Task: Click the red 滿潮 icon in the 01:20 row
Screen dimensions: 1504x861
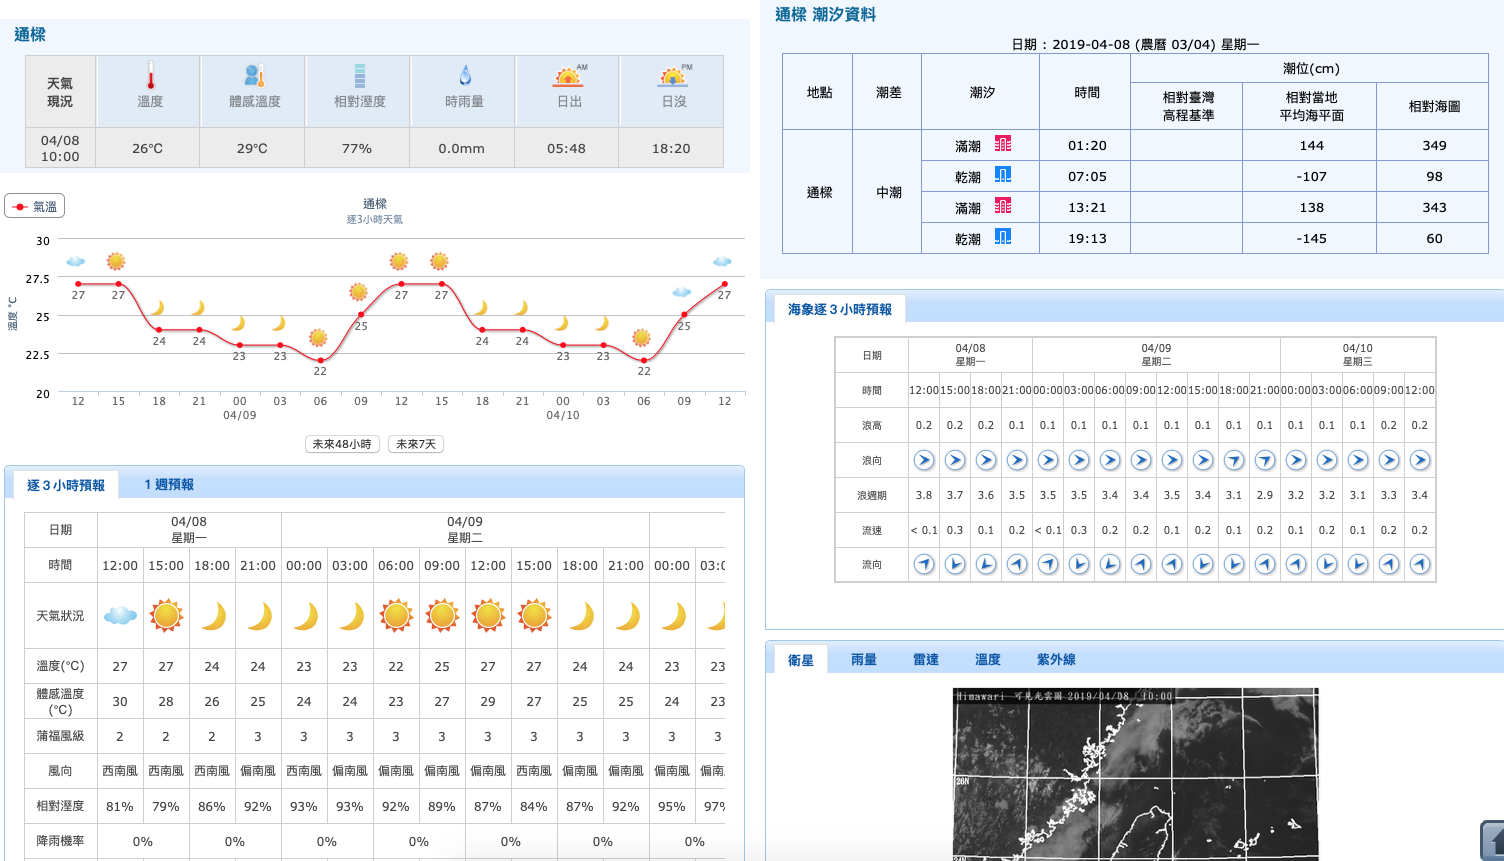Action: click(1003, 144)
